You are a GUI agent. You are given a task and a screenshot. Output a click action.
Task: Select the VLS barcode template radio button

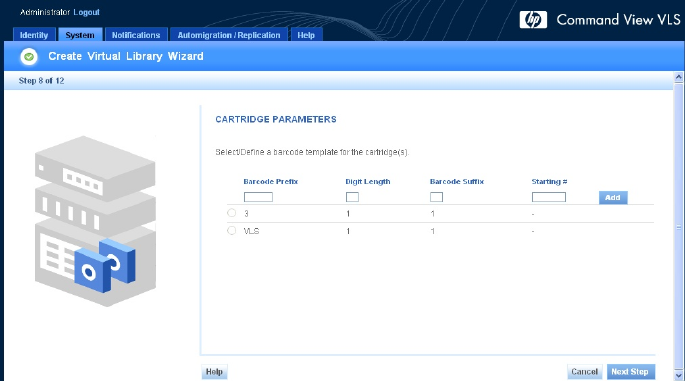(232, 230)
